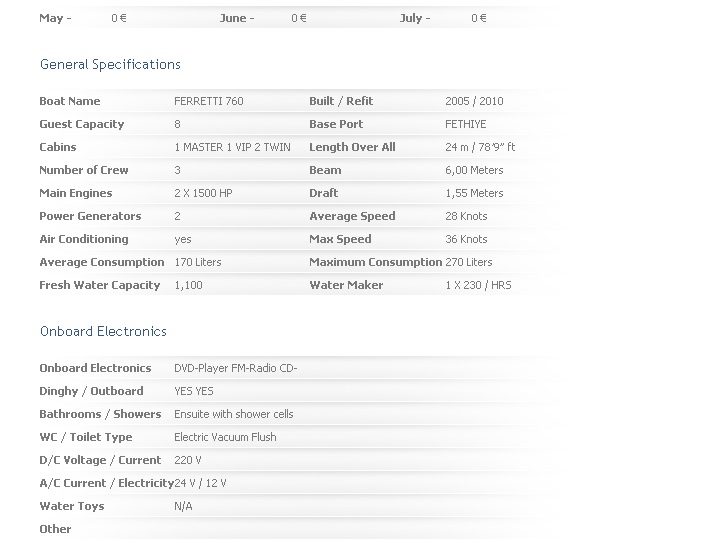
Task: Click the Onboard Electronics section heading
Action: pyautogui.click(x=103, y=331)
